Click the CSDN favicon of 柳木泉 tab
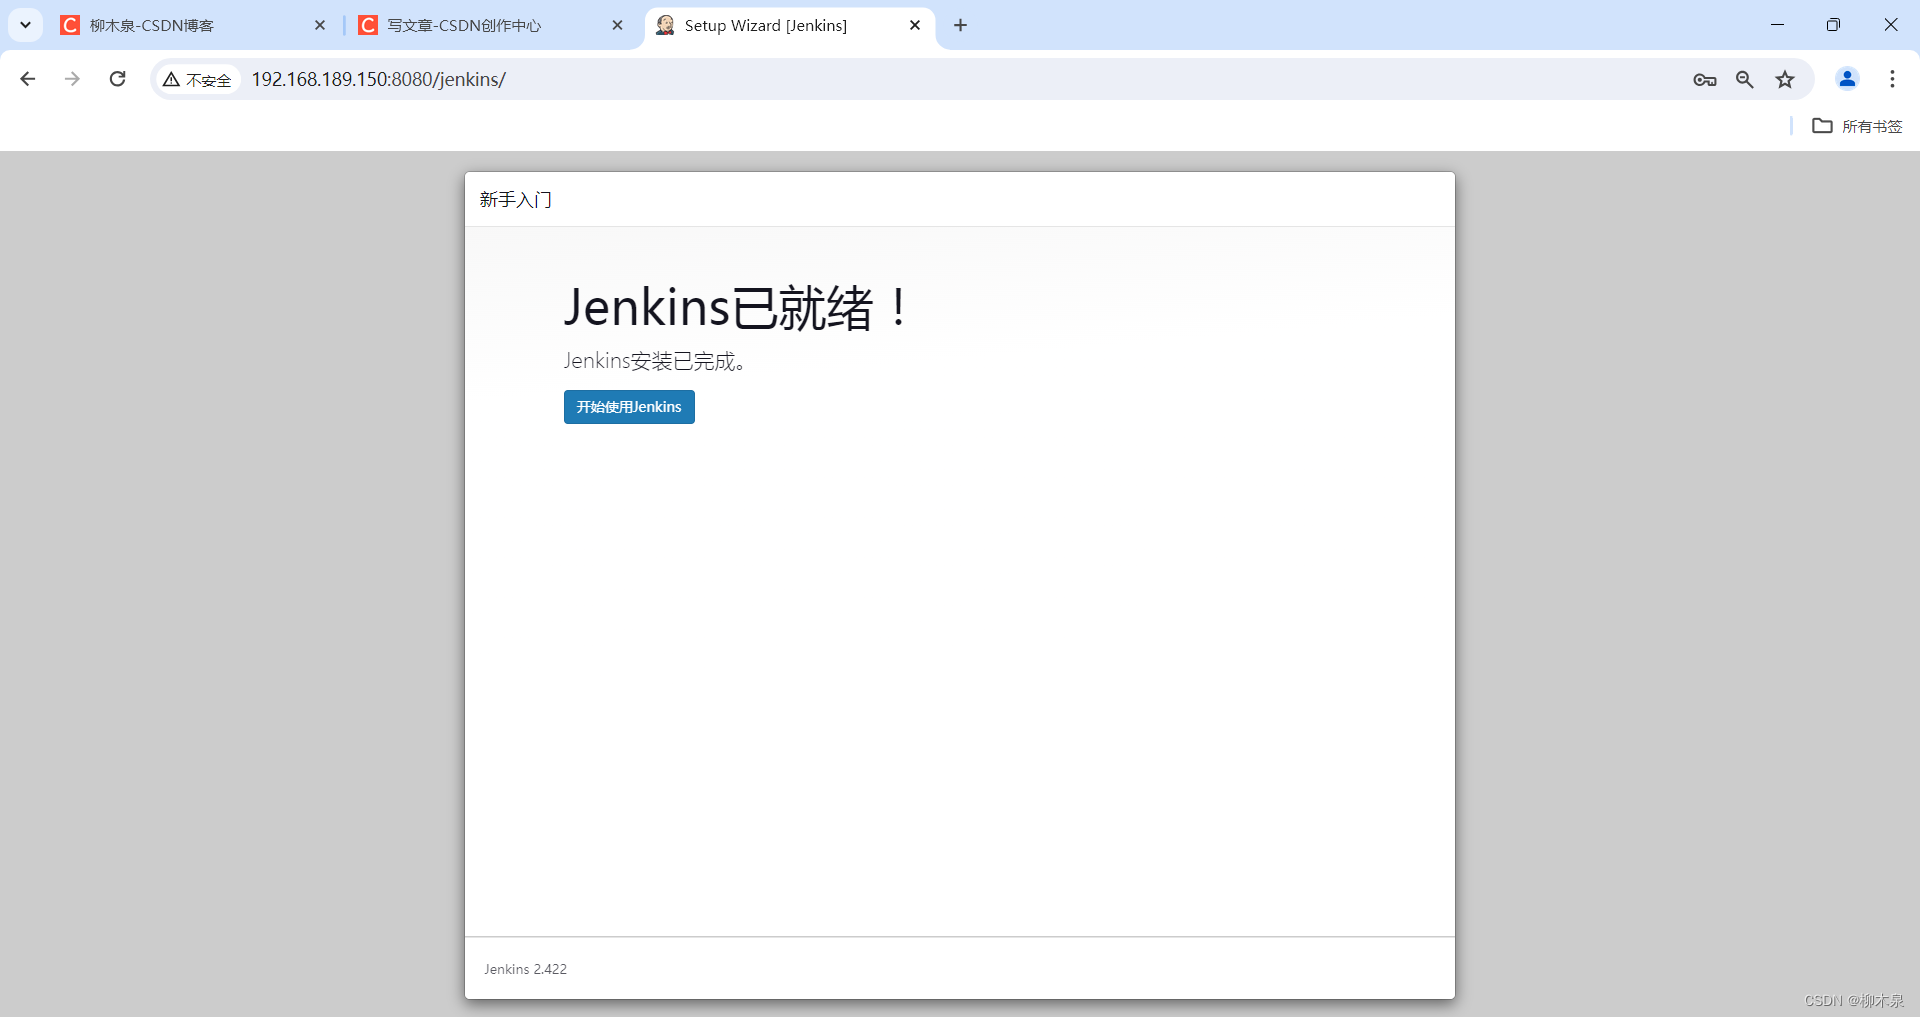This screenshot has height=1017, width=1920. point(70,25)
